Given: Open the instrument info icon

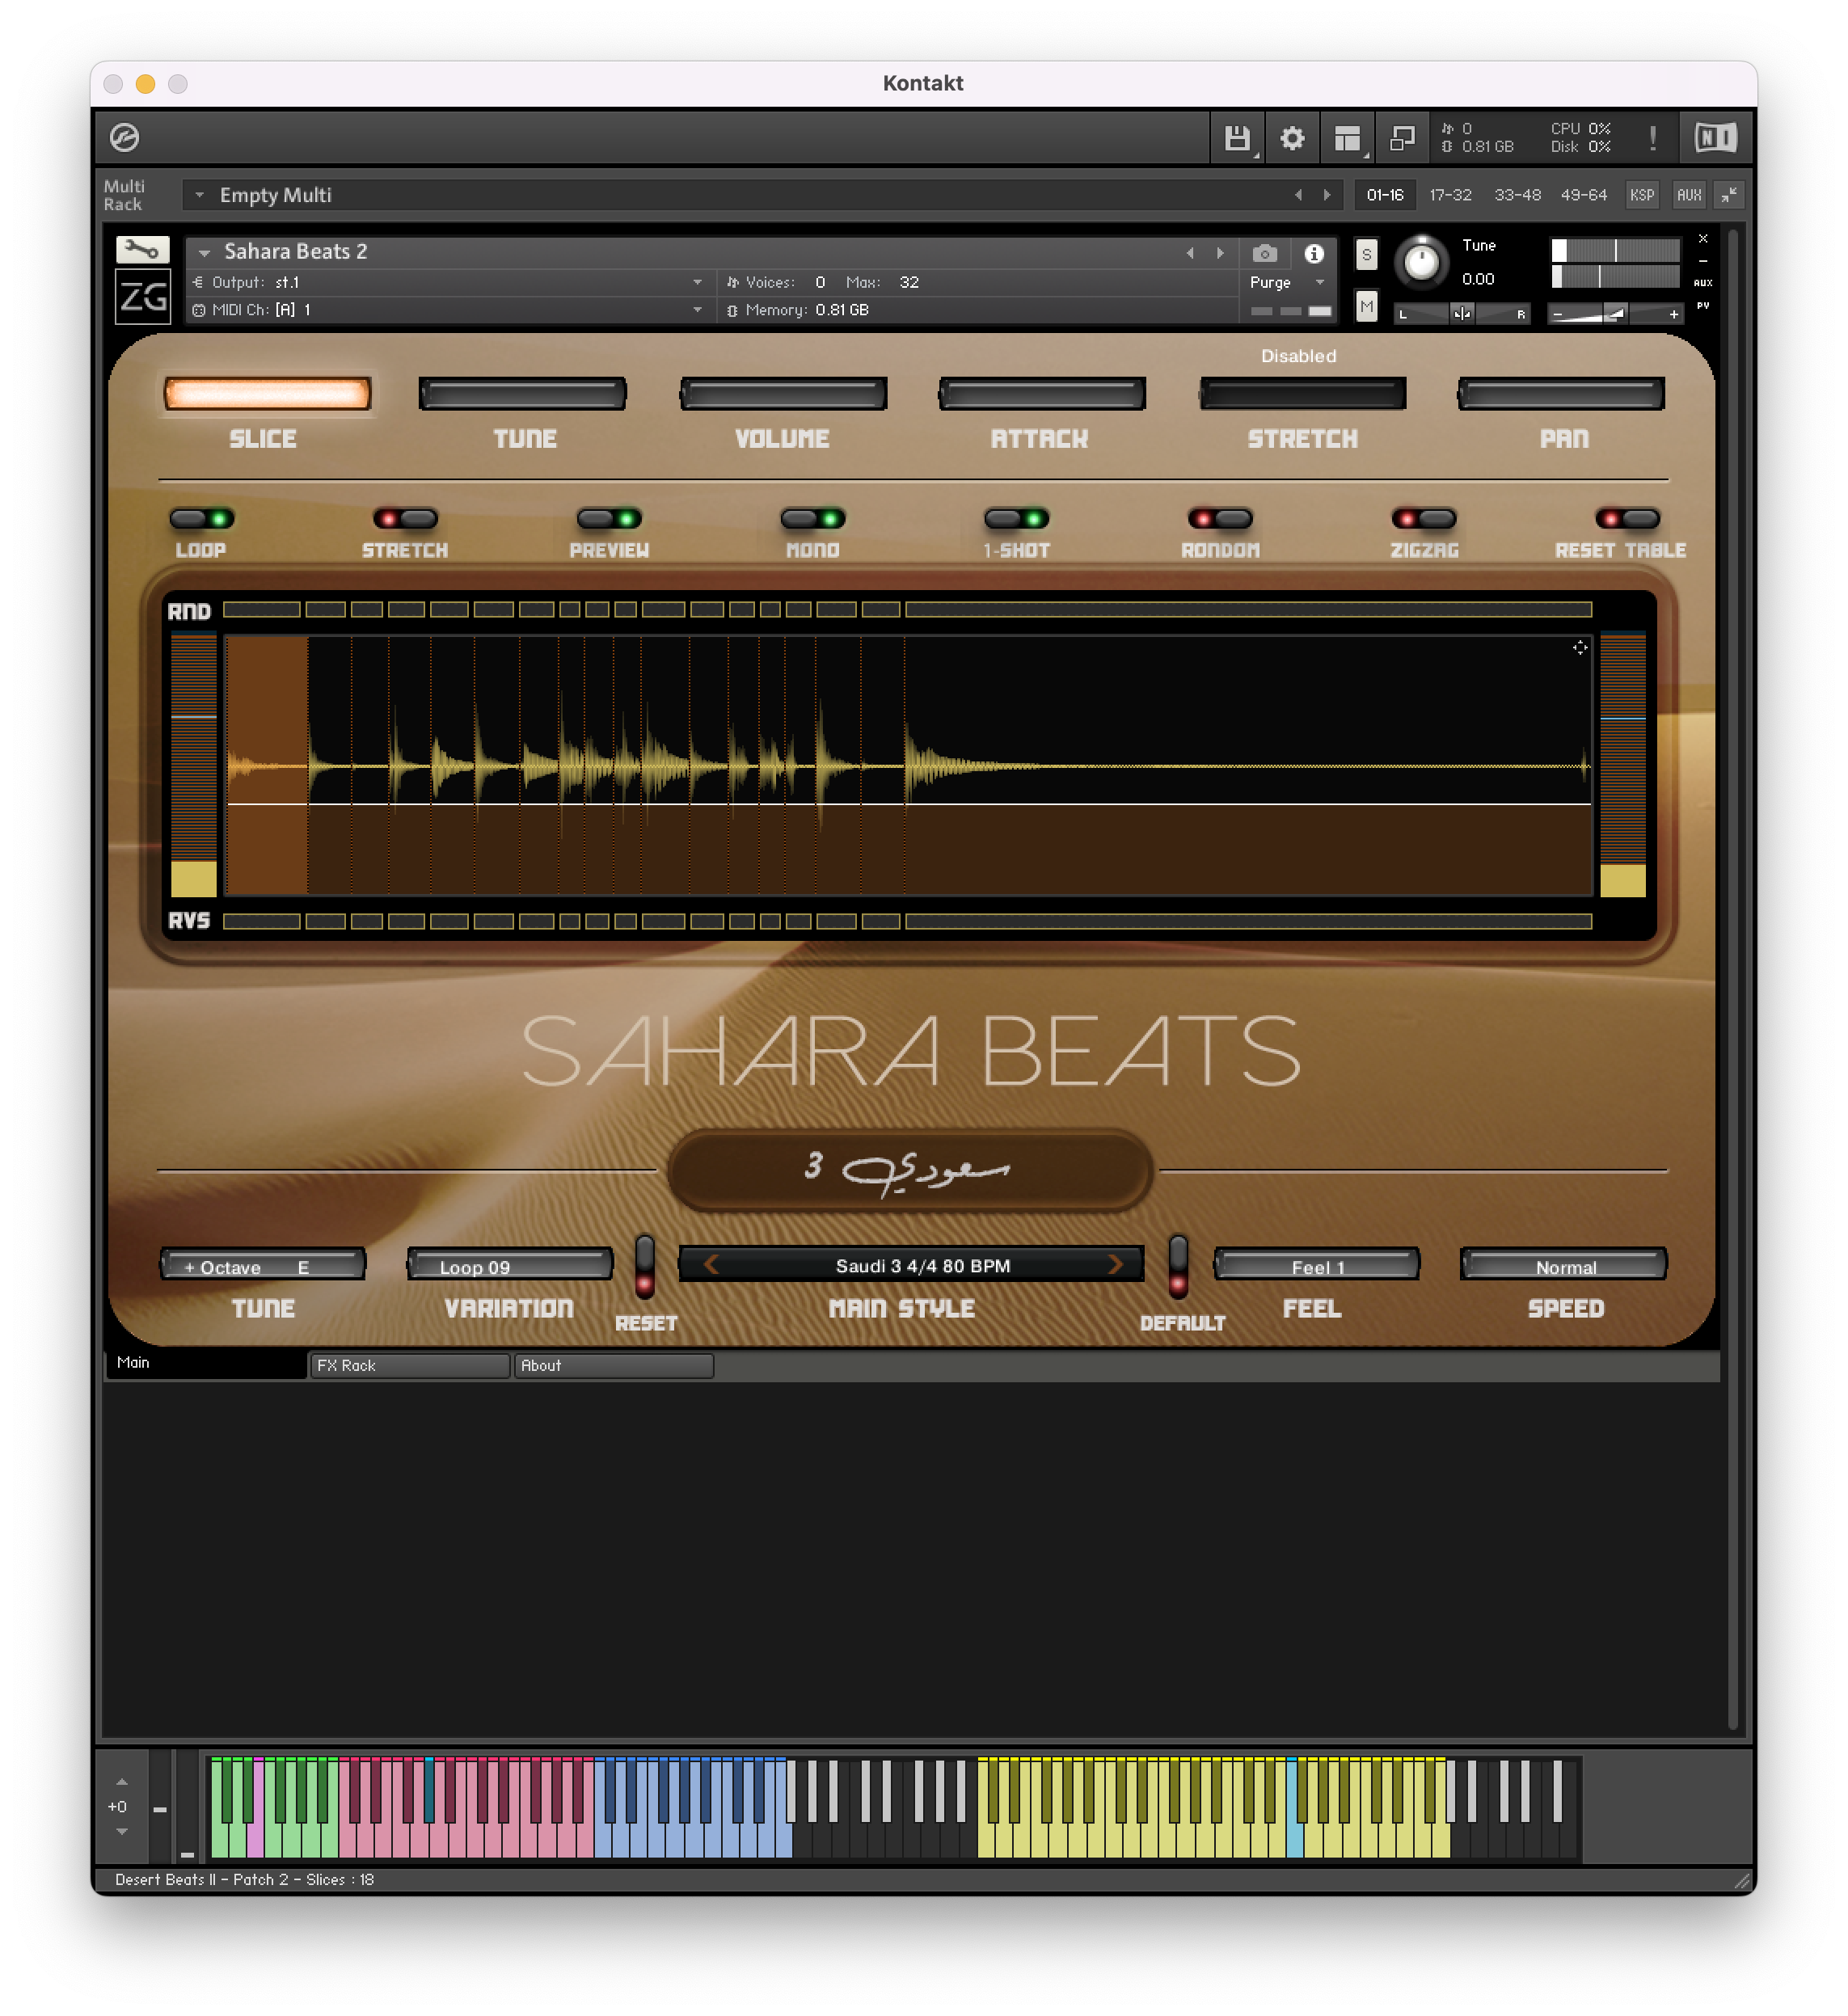Looking at the screenshot, I should coord(1314,254).
